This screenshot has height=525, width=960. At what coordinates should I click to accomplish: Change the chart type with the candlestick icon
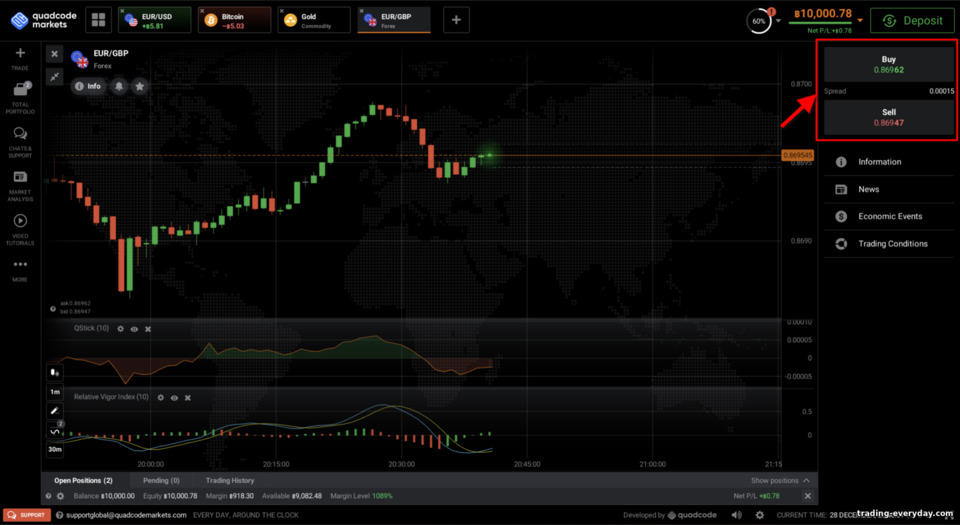[55, 372]
